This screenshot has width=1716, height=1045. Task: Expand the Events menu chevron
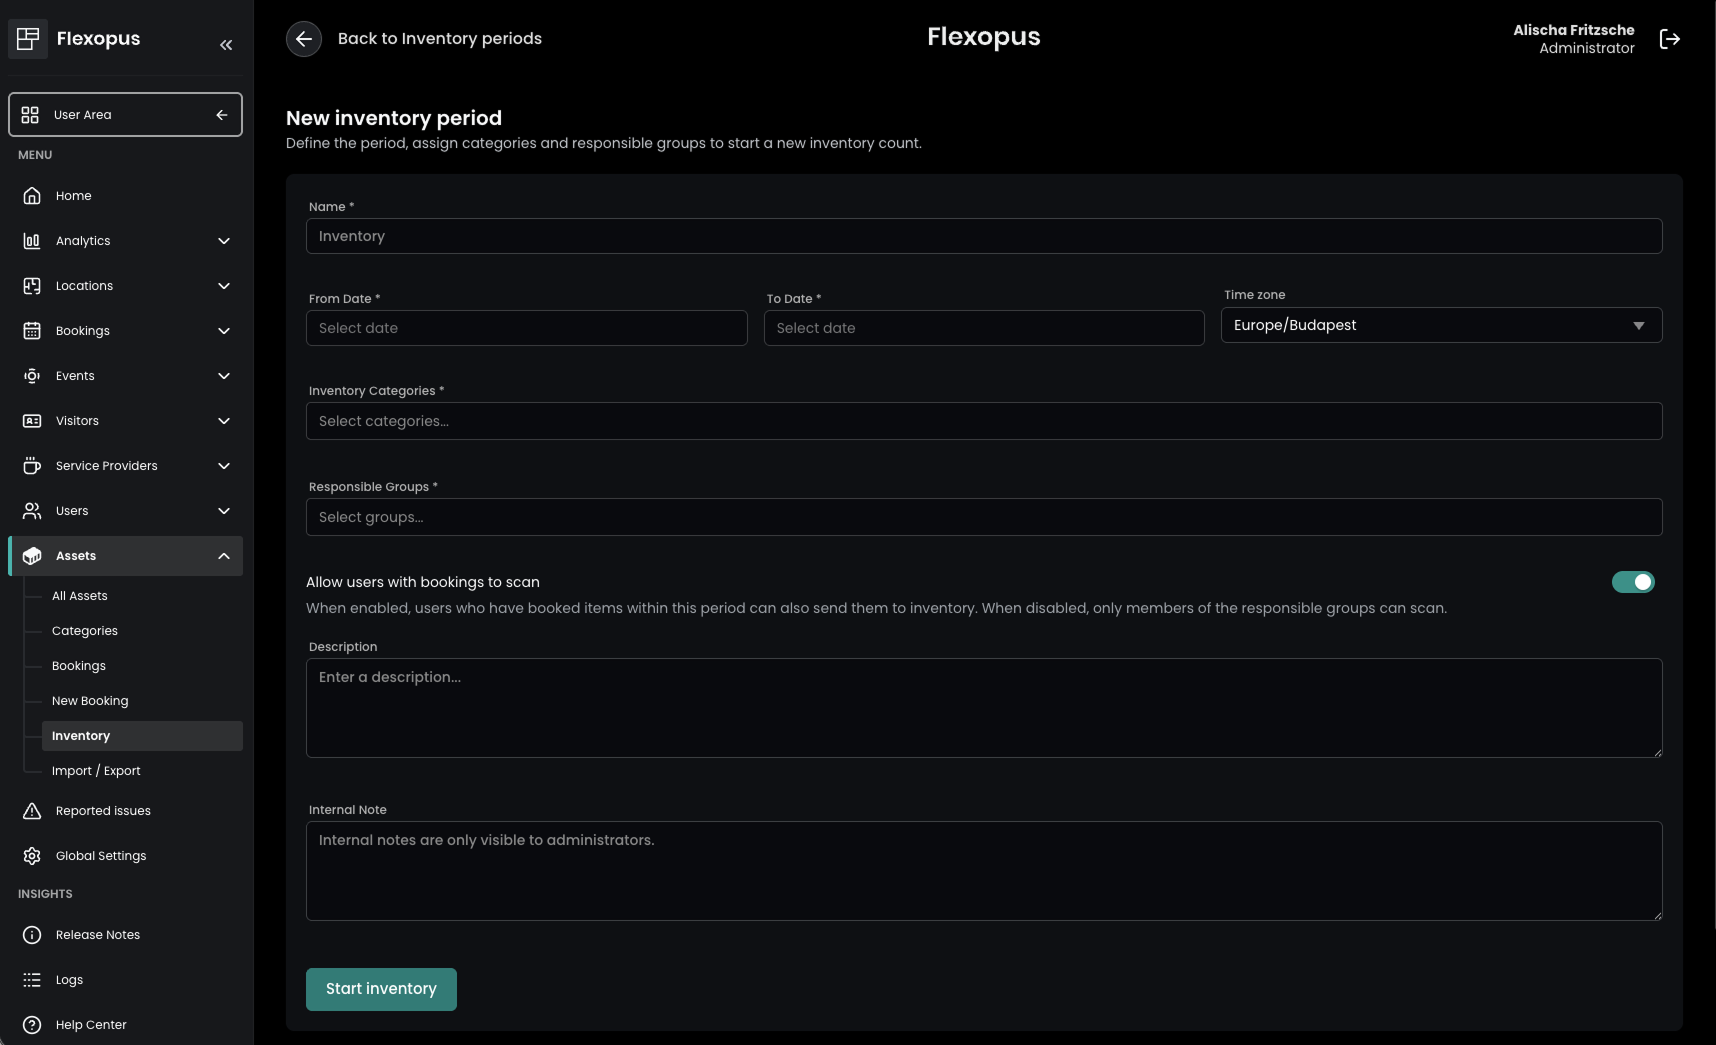224,376
